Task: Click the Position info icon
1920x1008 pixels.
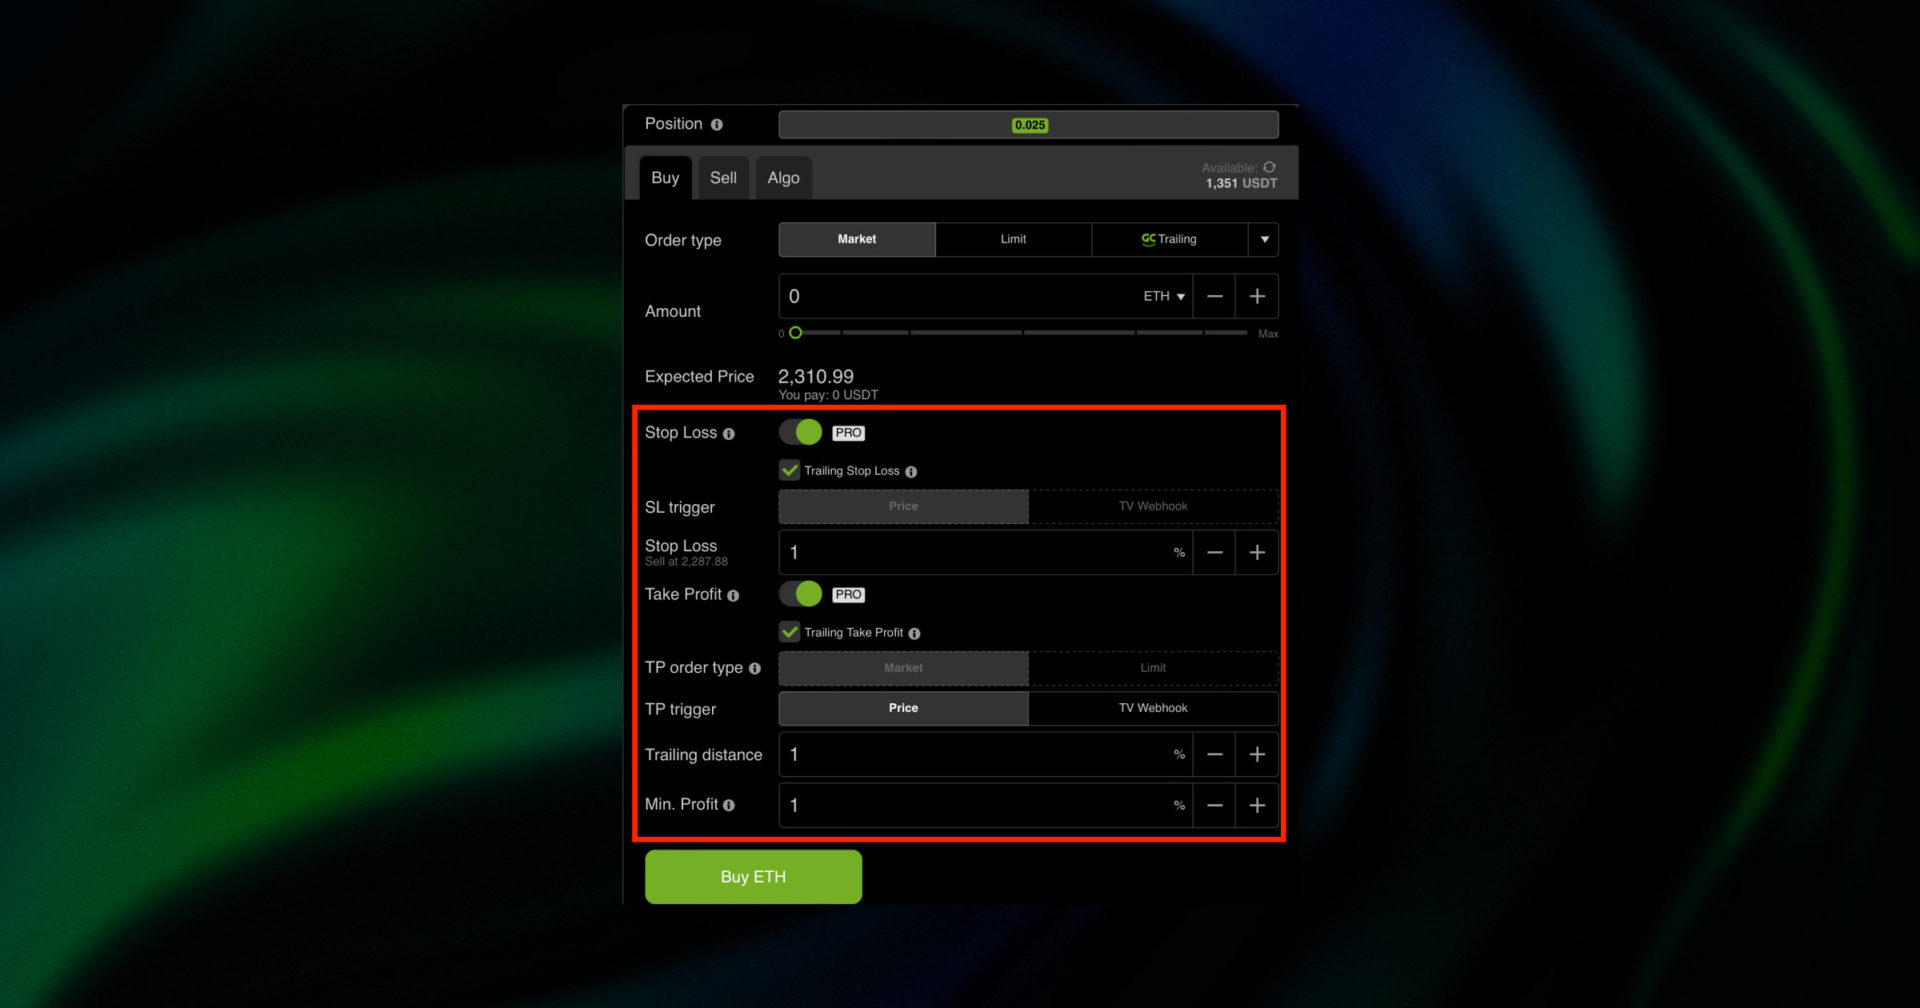Action: [716, 125]
